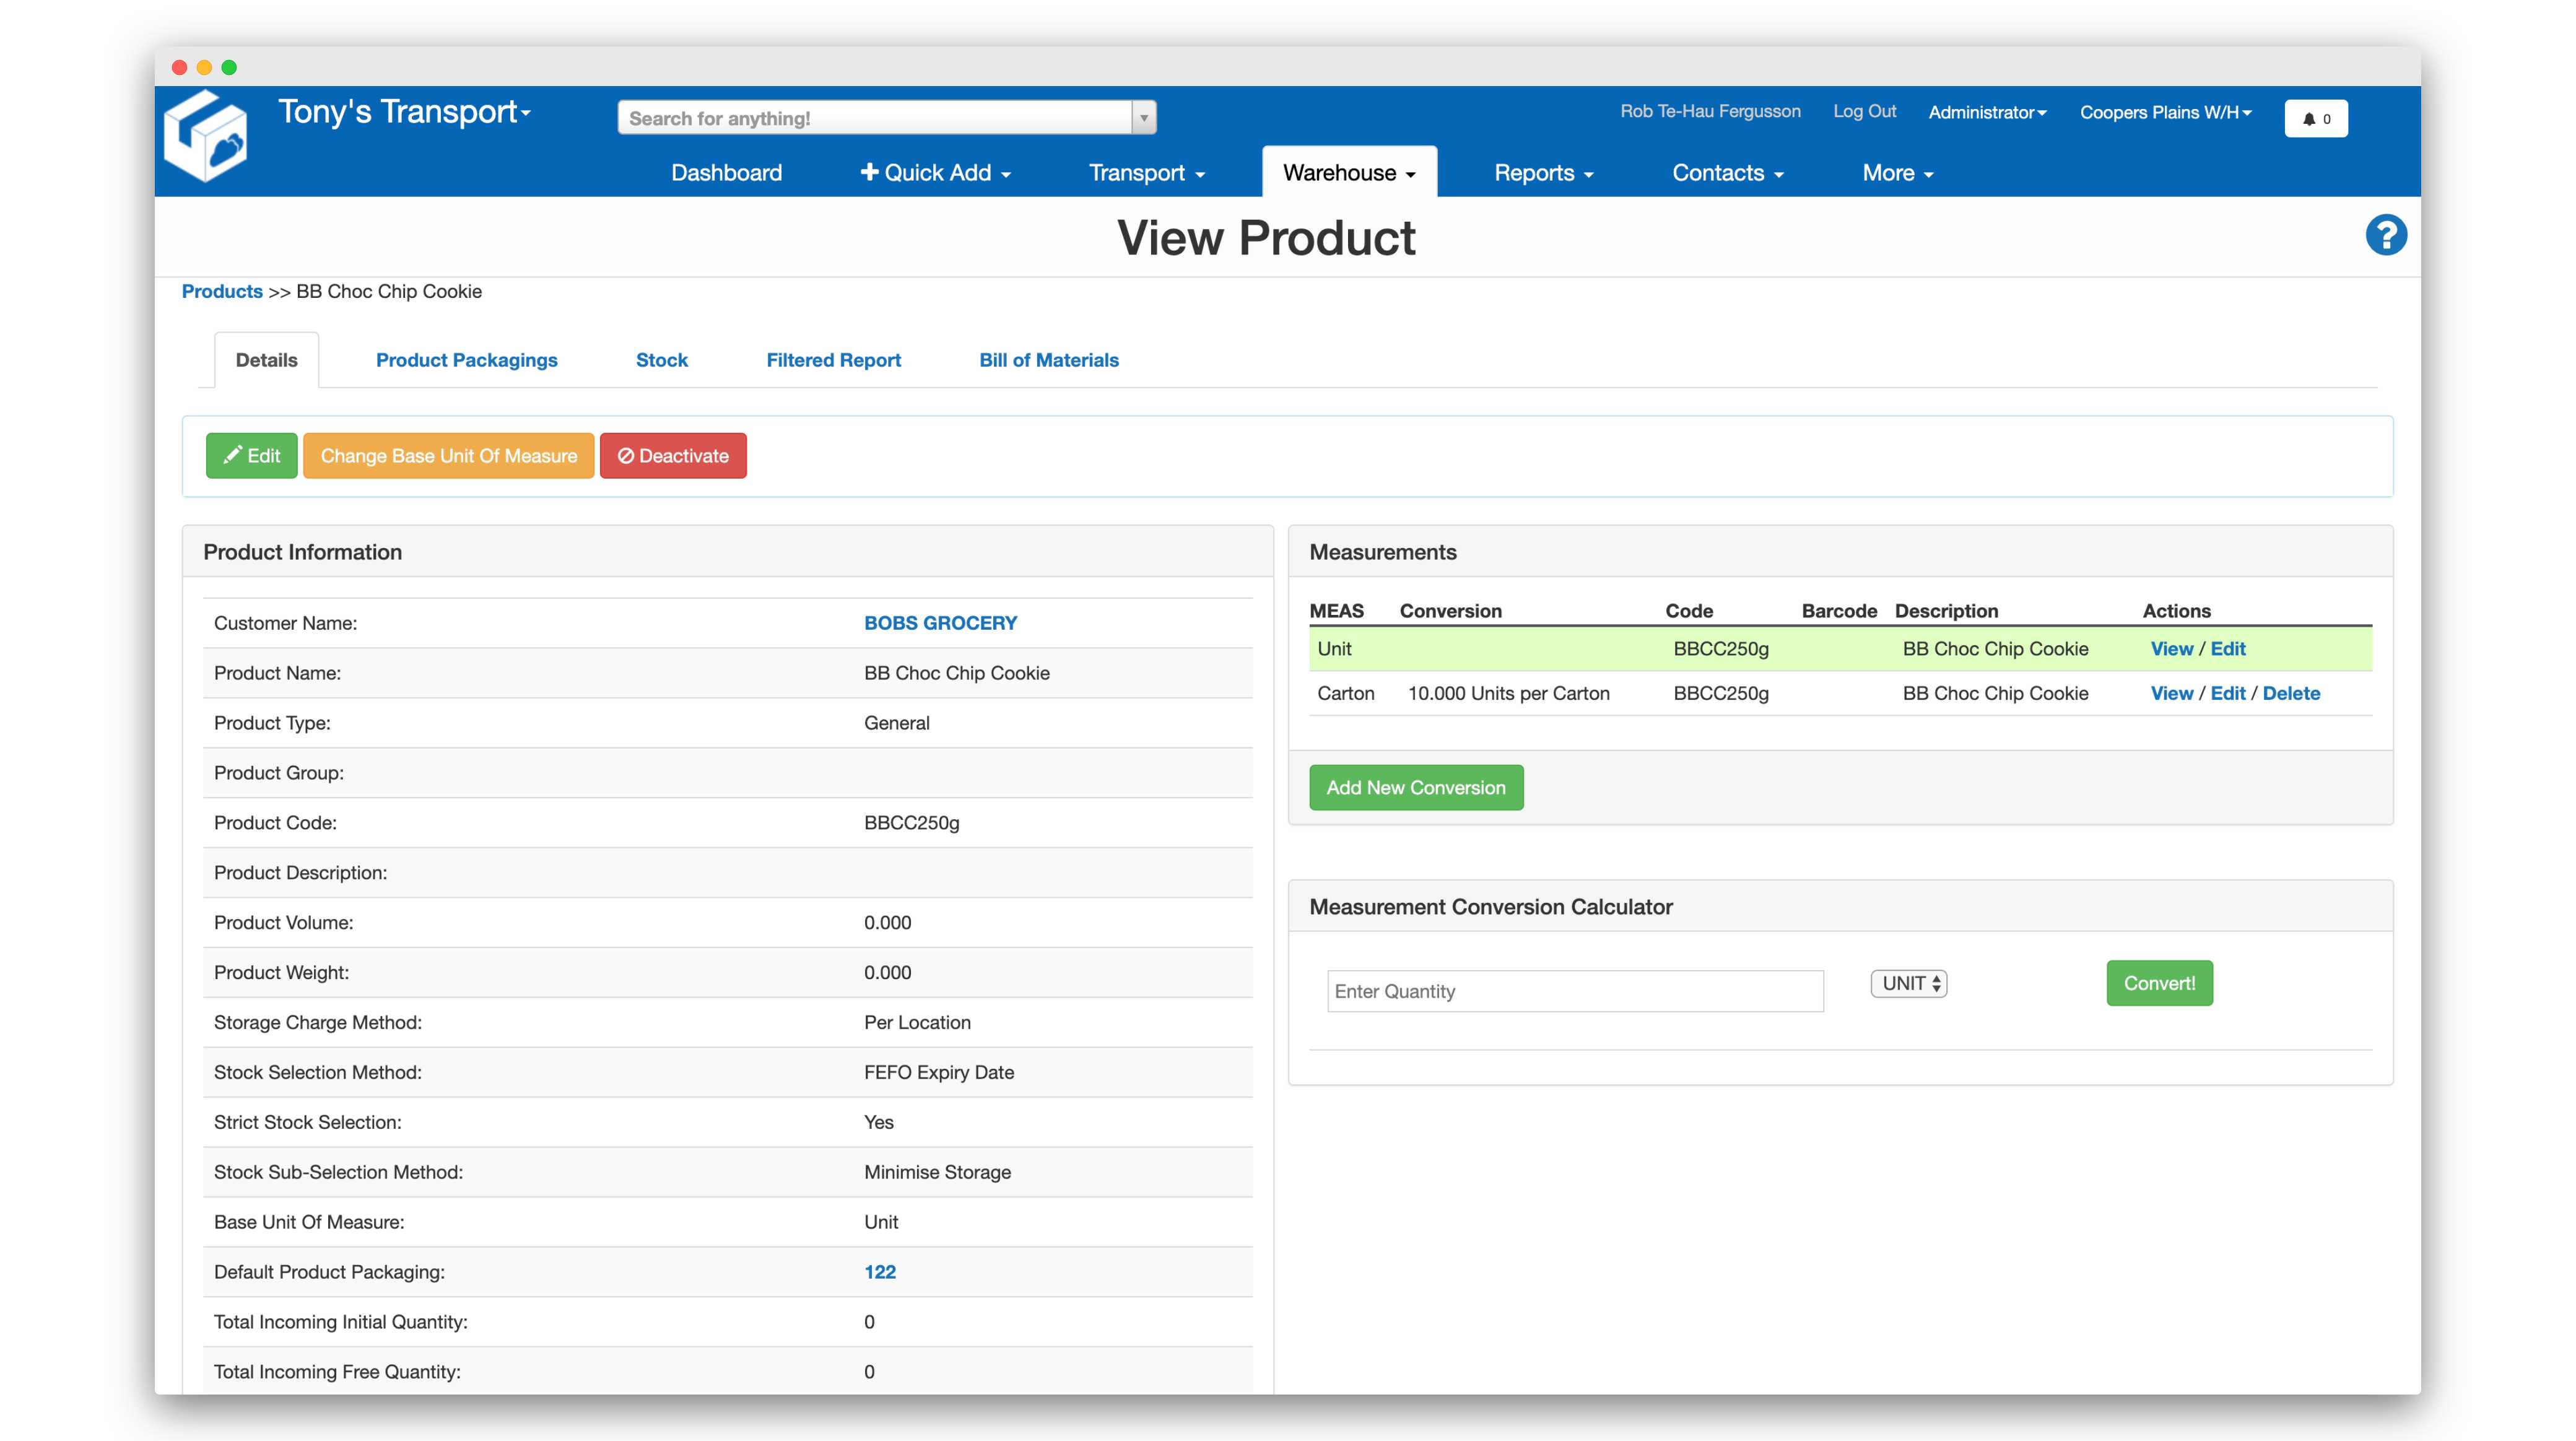
Task: Open Quick Add plus menu
Action: pyautogui.click(x=935, y=173)
